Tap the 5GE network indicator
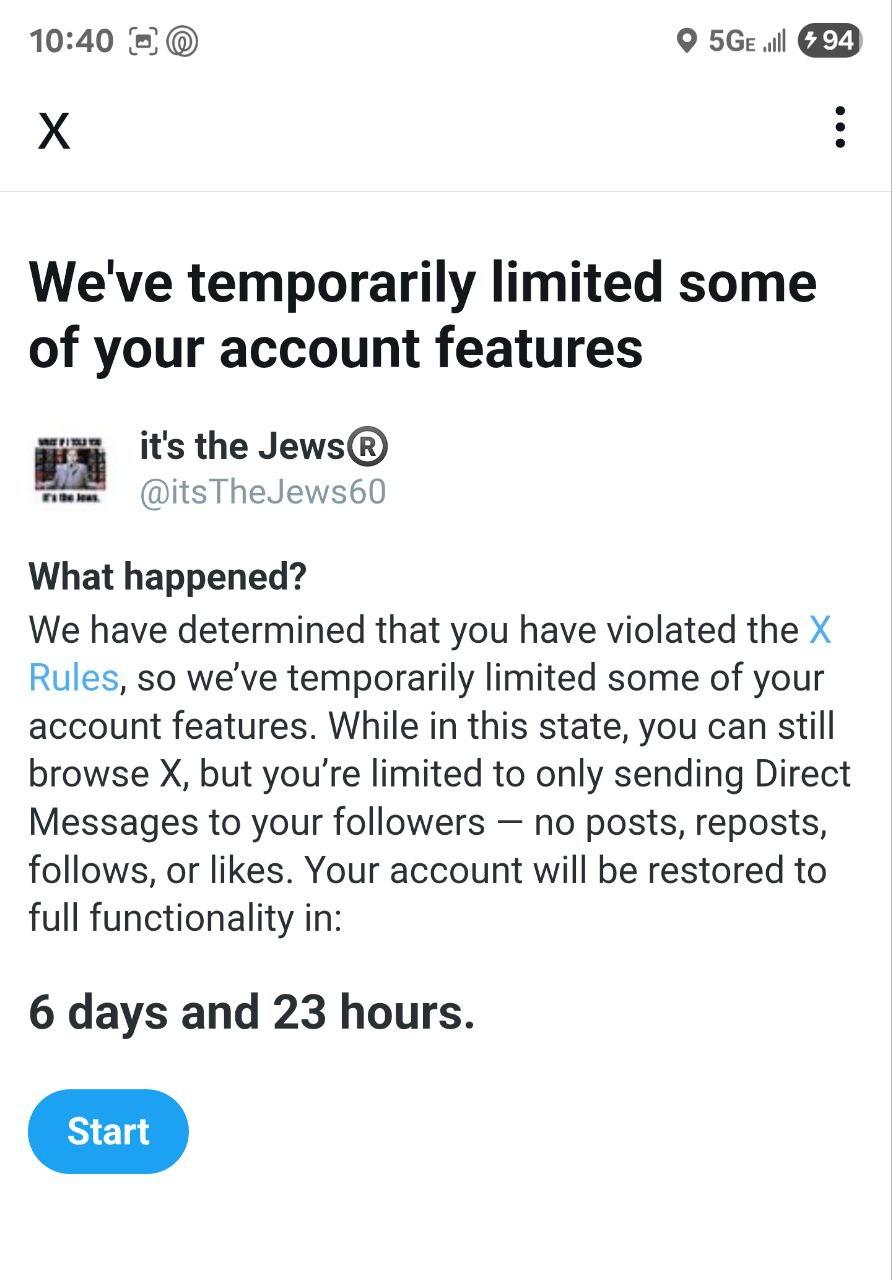Image resolution: width=892 pixels, height=1280 pixels. click(731, 41)
